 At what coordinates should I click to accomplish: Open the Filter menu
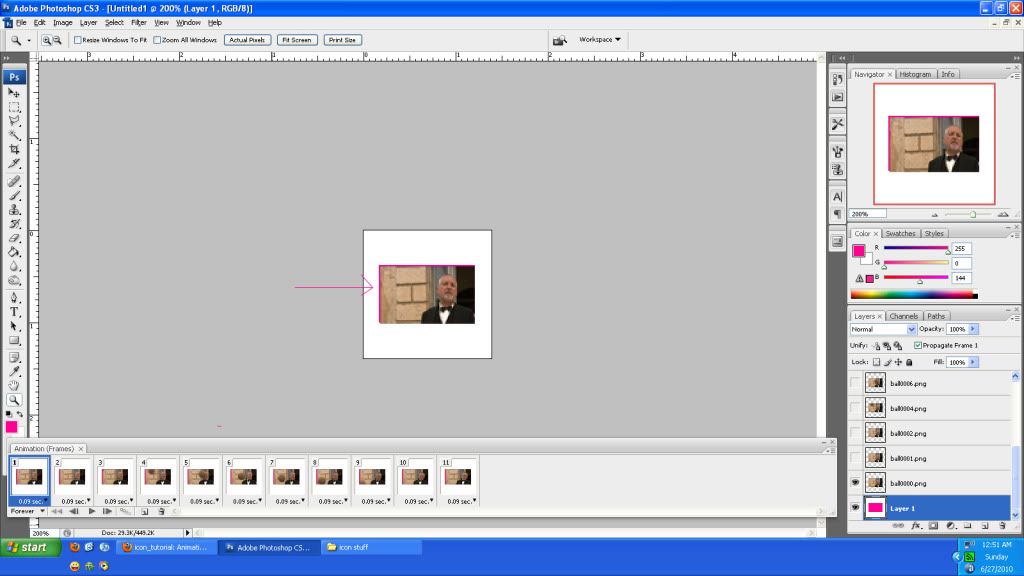click(x=139, y=22)
